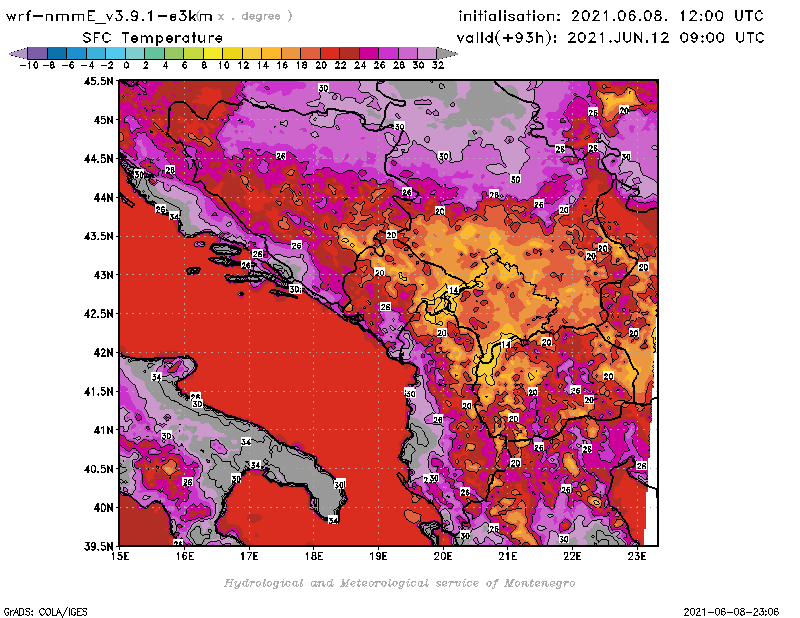Click the 2021-06-08-23:06 timestamp
Screen dimensions: 800x618
(x=731, y=612)
